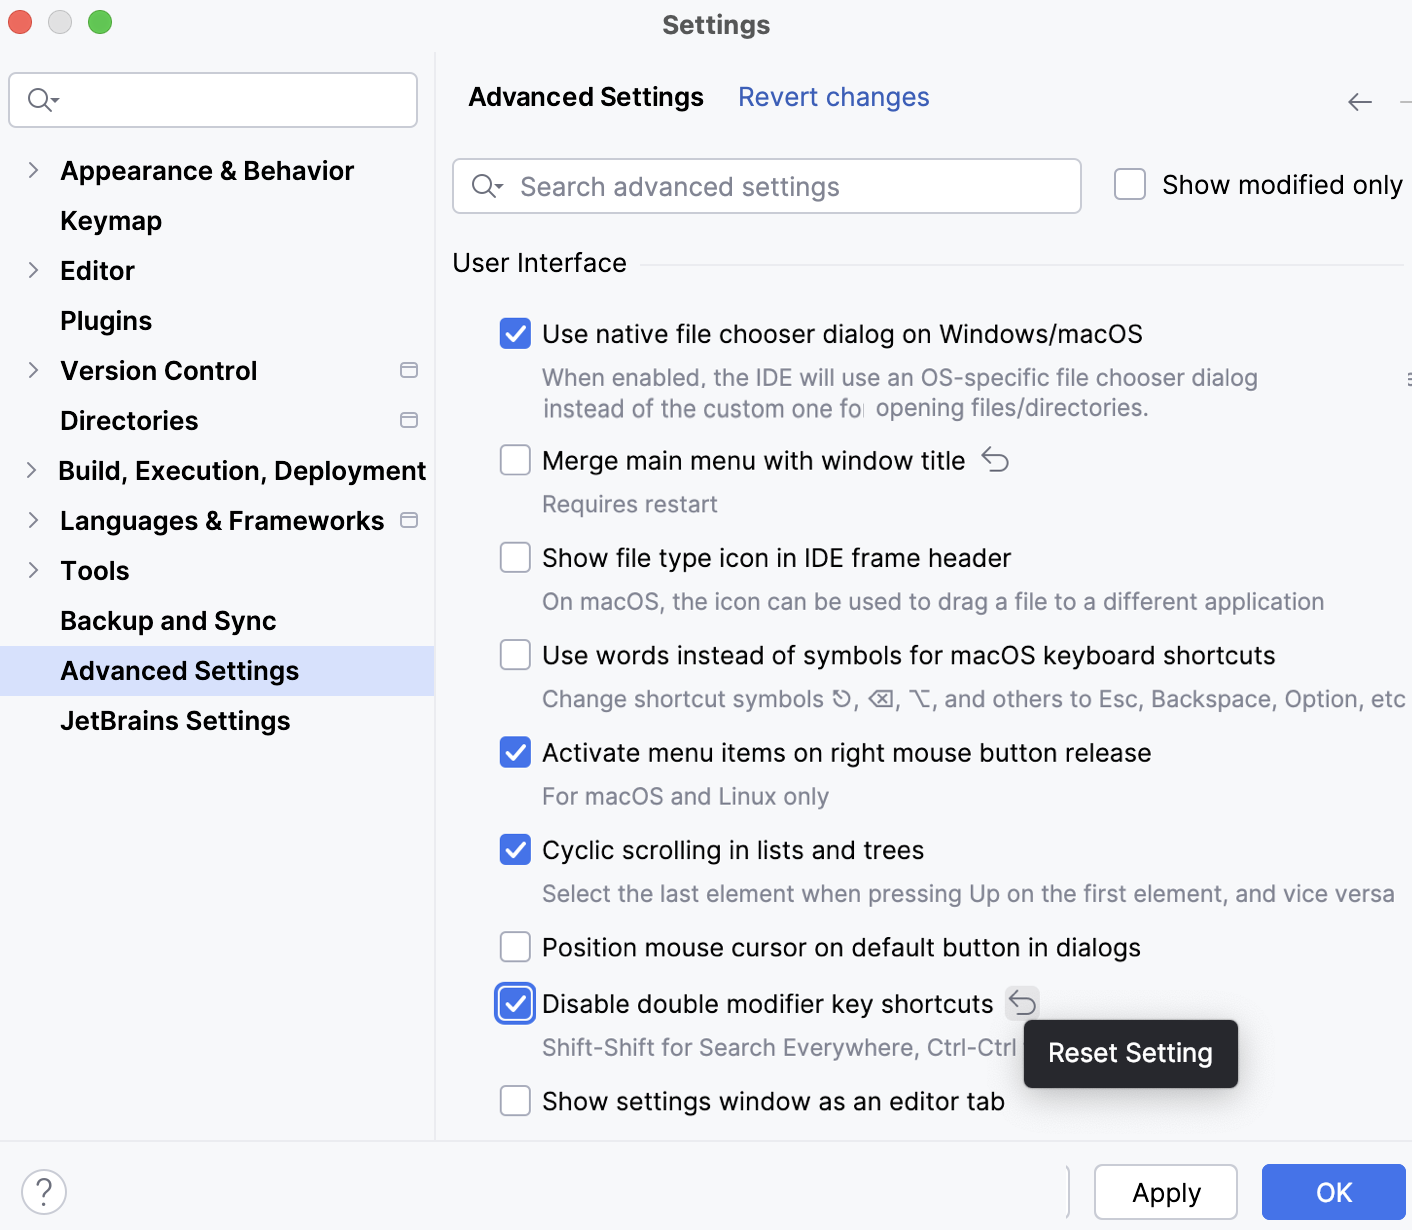Expand the Appearance & Behavior section
1412x1230 pixels.
(x=33, y=170)
